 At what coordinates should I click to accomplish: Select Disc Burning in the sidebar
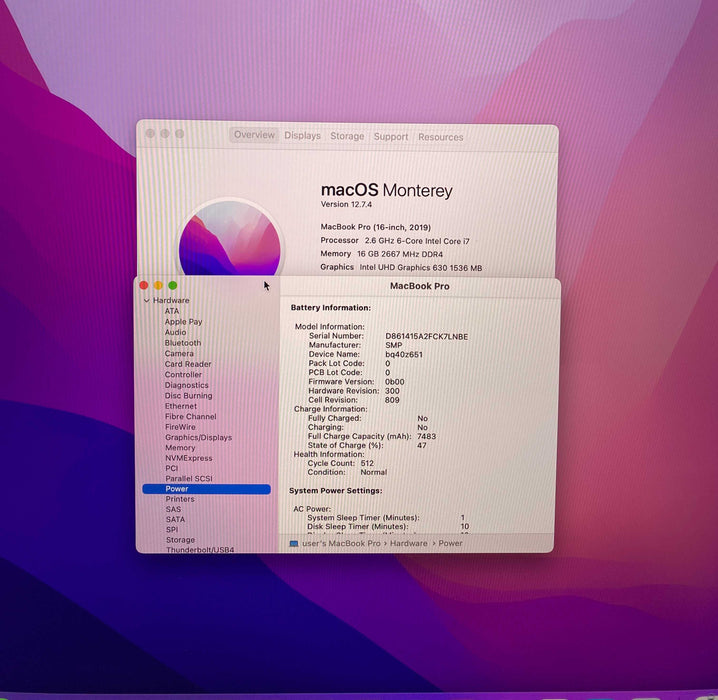pos(188,396)
